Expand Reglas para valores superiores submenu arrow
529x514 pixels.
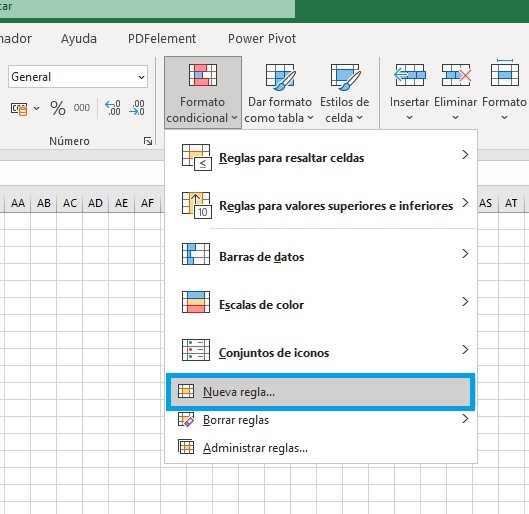465,203
